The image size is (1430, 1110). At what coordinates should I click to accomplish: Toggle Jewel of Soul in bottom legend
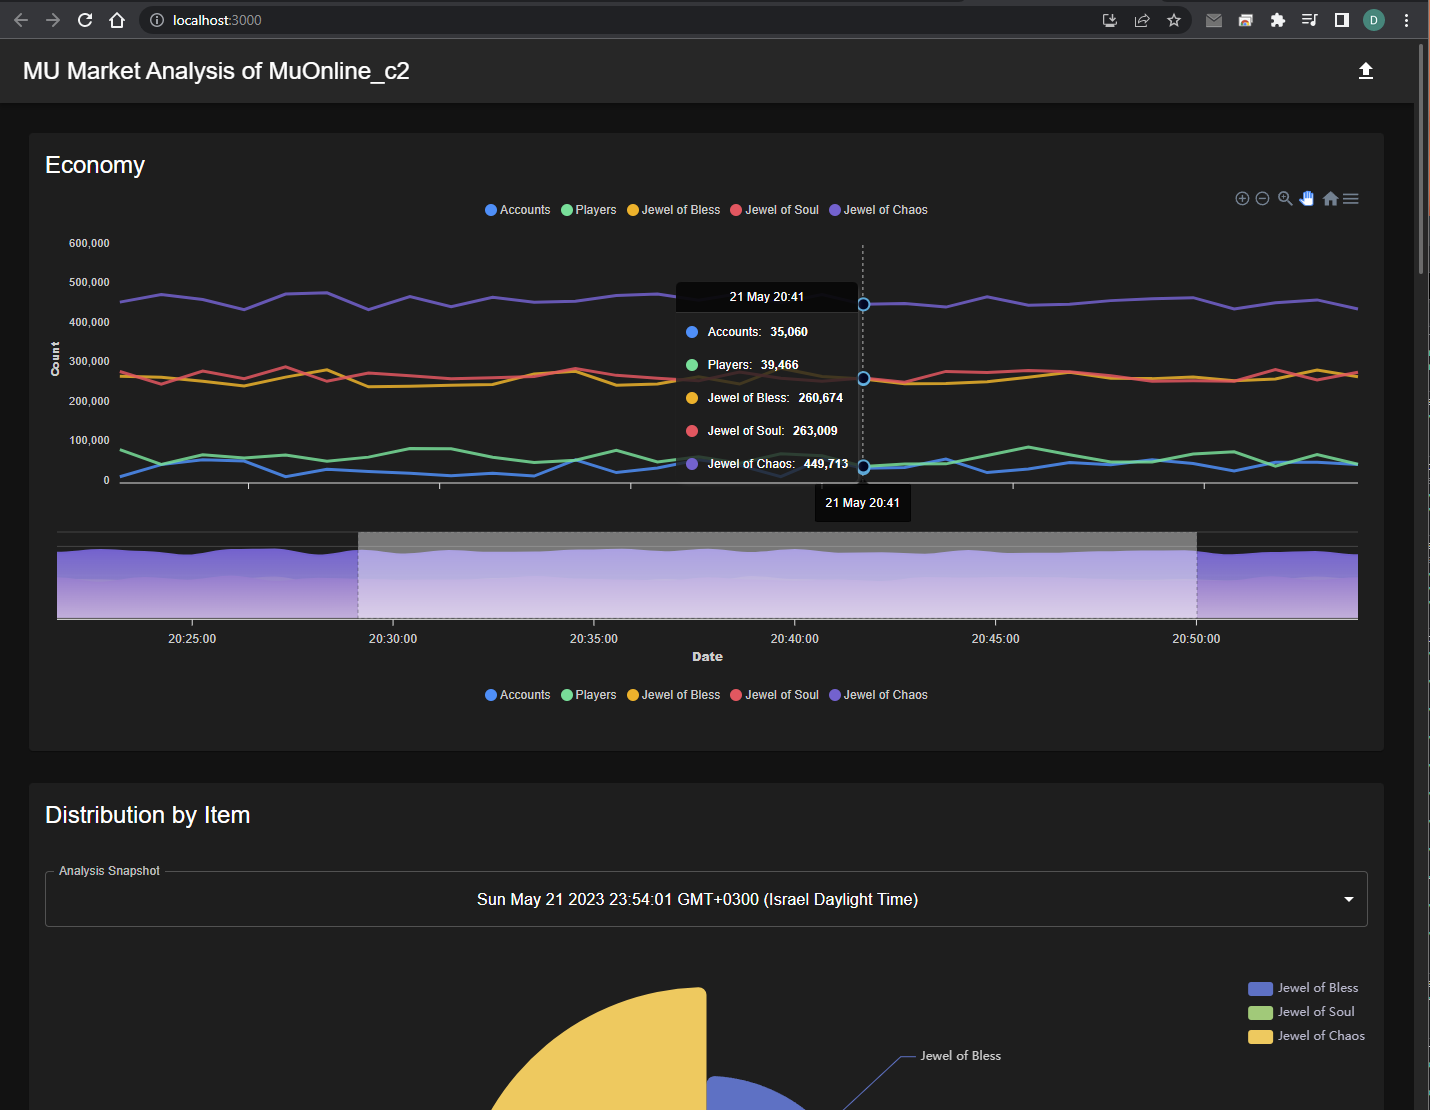pyautogui.click(x=775, y=695)
